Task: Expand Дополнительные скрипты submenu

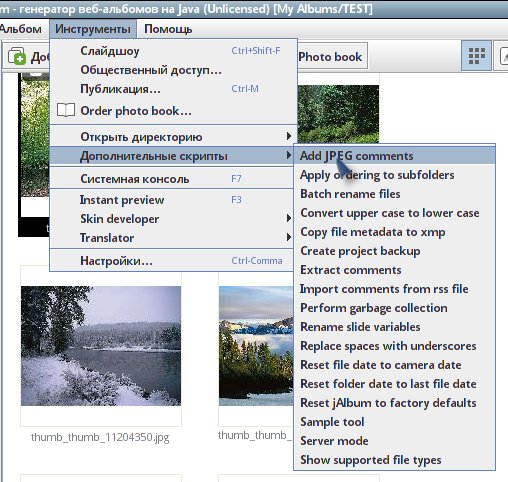Action: [x=173, y=156]
